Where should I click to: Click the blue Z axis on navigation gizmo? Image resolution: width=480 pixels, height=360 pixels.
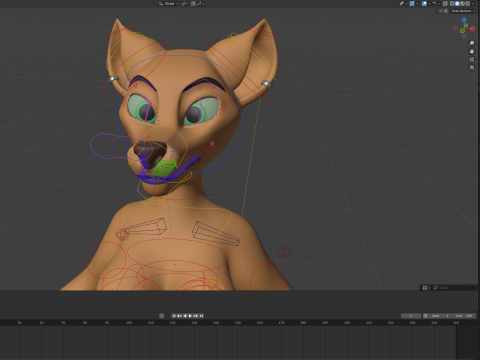(x=464, y=20)
